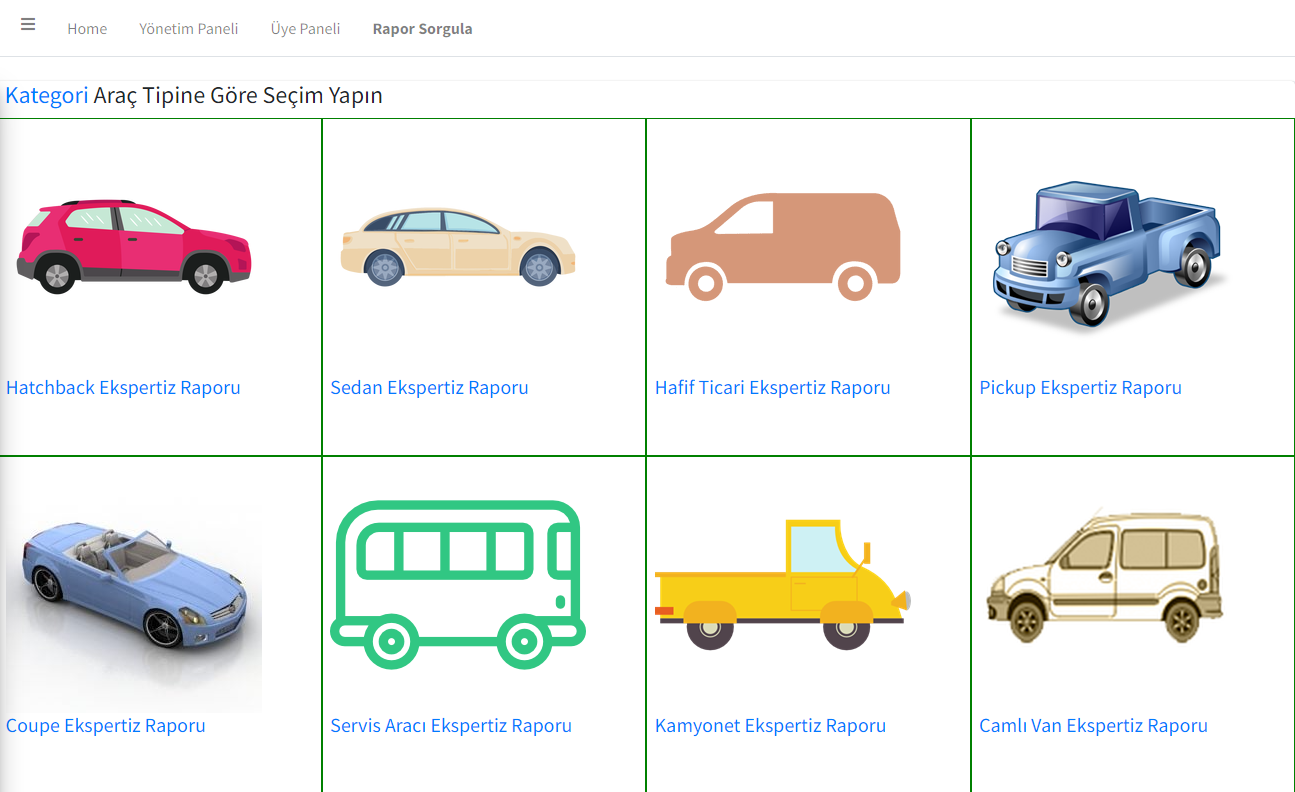1295x792 pixels.
Task: Open Yönetim Paneli in navigation bar
Action: (x=188, y=29)
